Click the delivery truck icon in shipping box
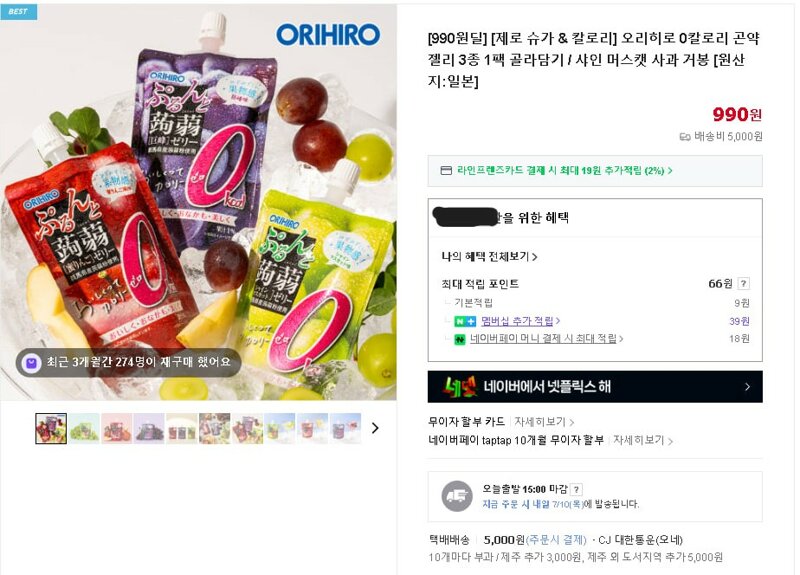800x575 pixels. click(457, 496)
